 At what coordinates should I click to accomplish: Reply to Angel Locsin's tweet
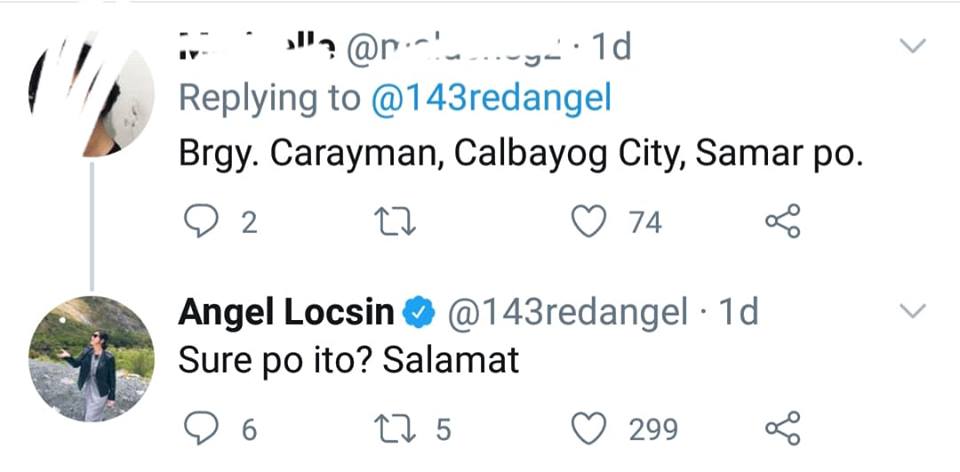coord(198,429)
